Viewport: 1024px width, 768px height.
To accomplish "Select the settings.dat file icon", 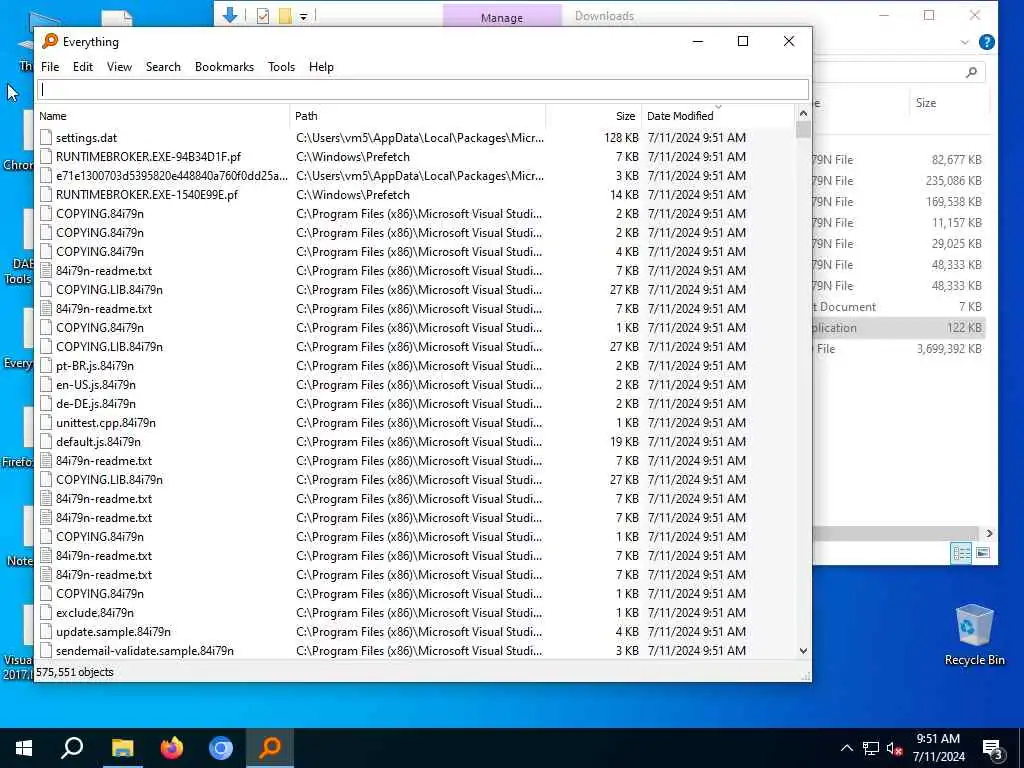I will click(x=46, y=137).
